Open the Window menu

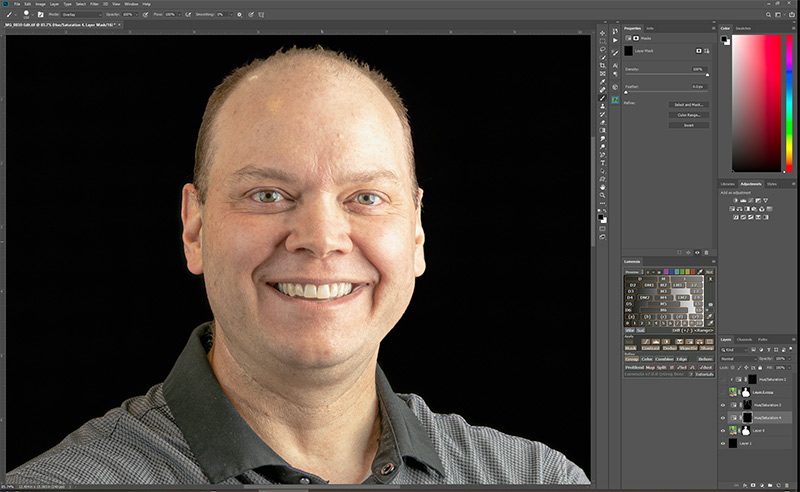click(132, 4)
